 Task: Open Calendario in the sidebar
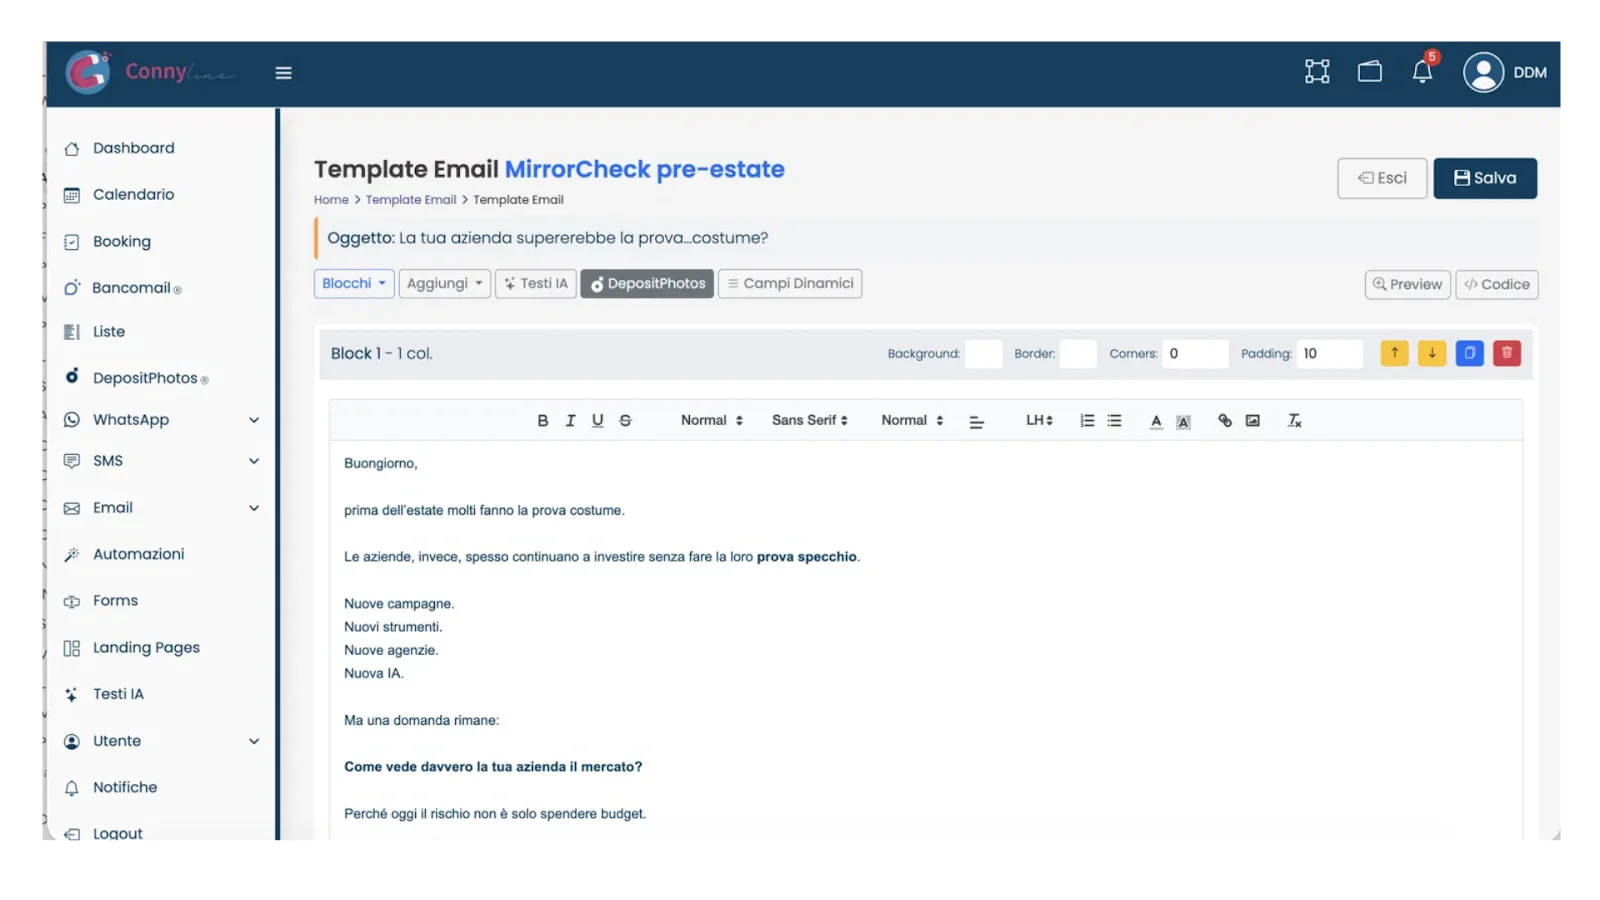pos(134,195)
